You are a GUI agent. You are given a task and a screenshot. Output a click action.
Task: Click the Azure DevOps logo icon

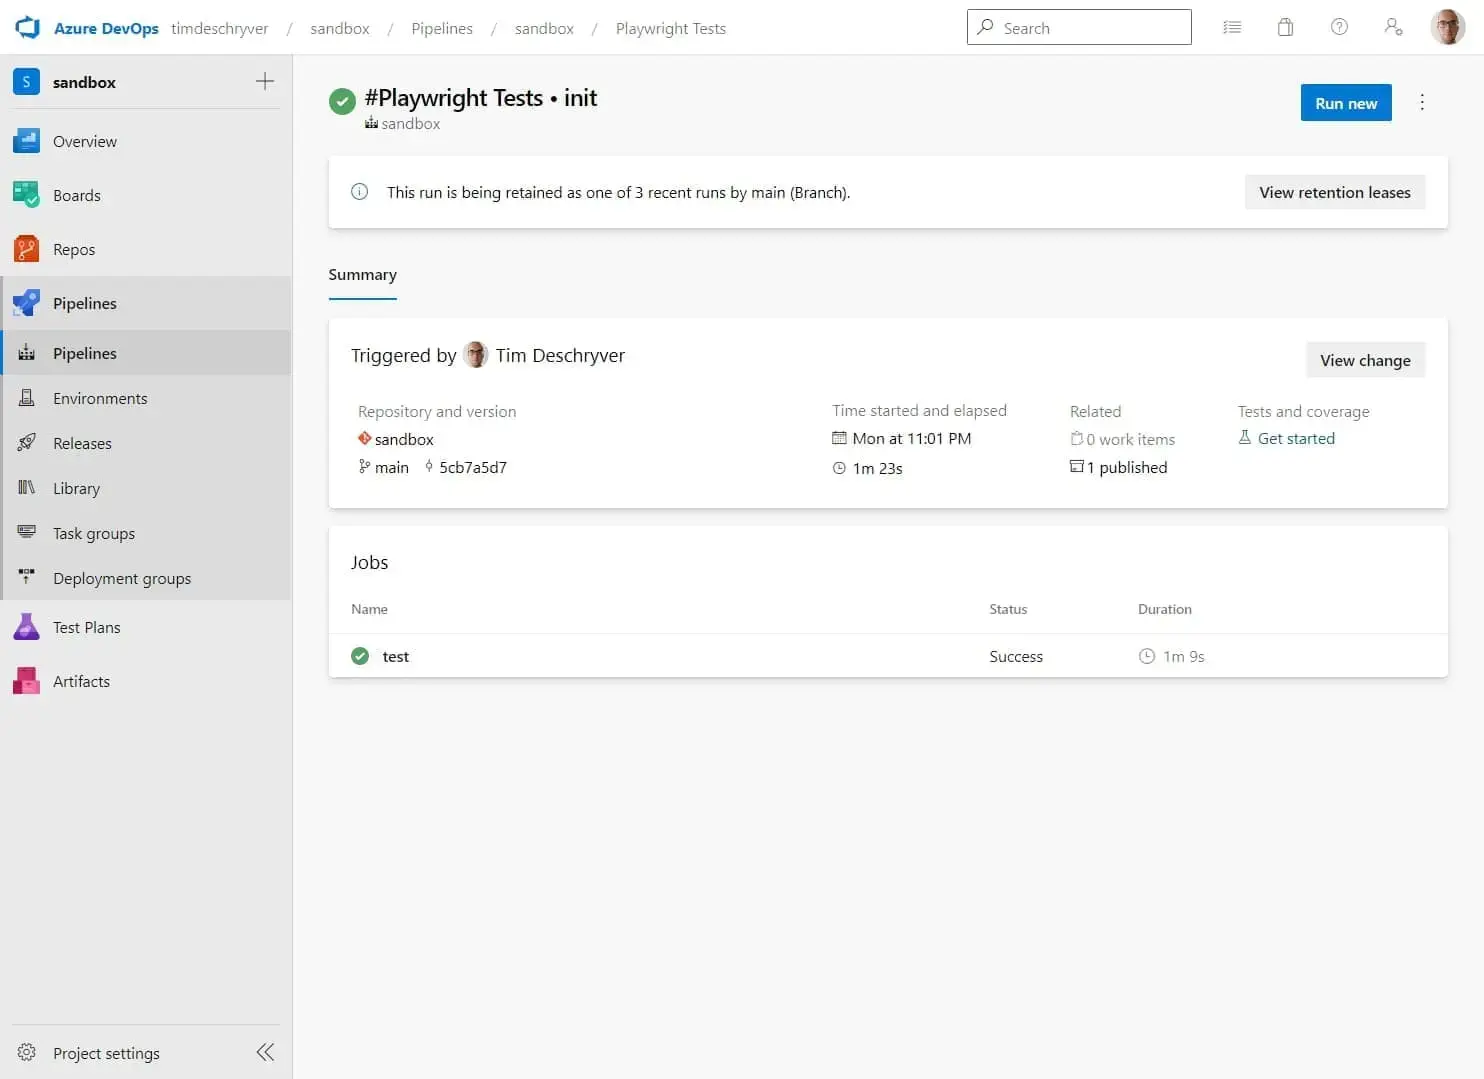(x=27, y=27)
